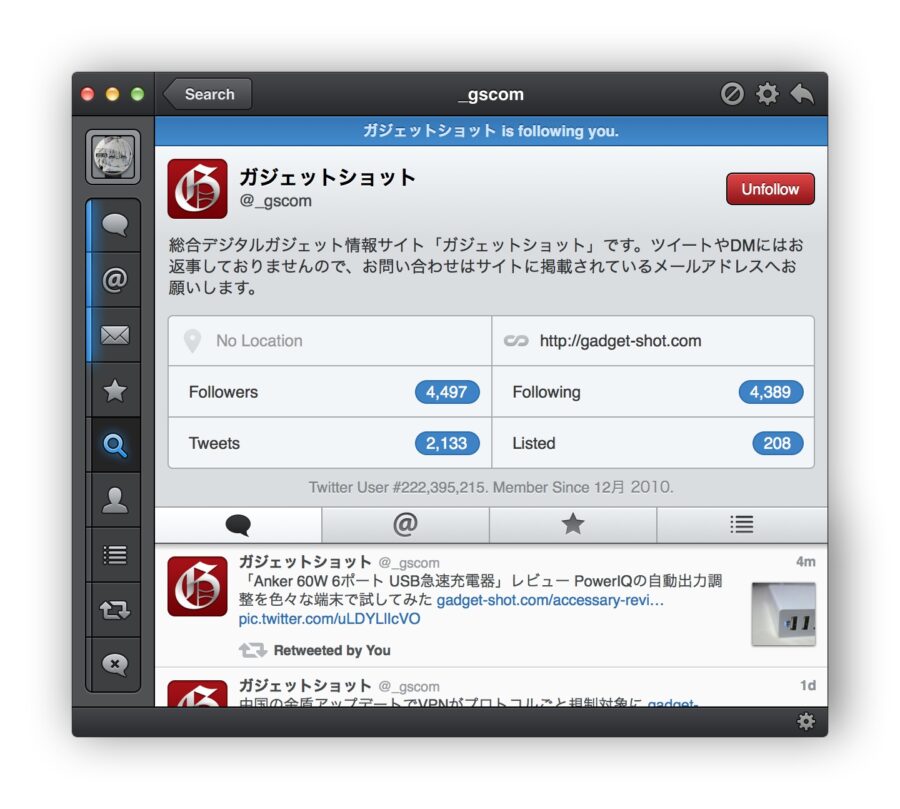Select the Search magnifier icon in sidebar
The image size is (900, 809).
pyautogui.click(x=114, y=445)
